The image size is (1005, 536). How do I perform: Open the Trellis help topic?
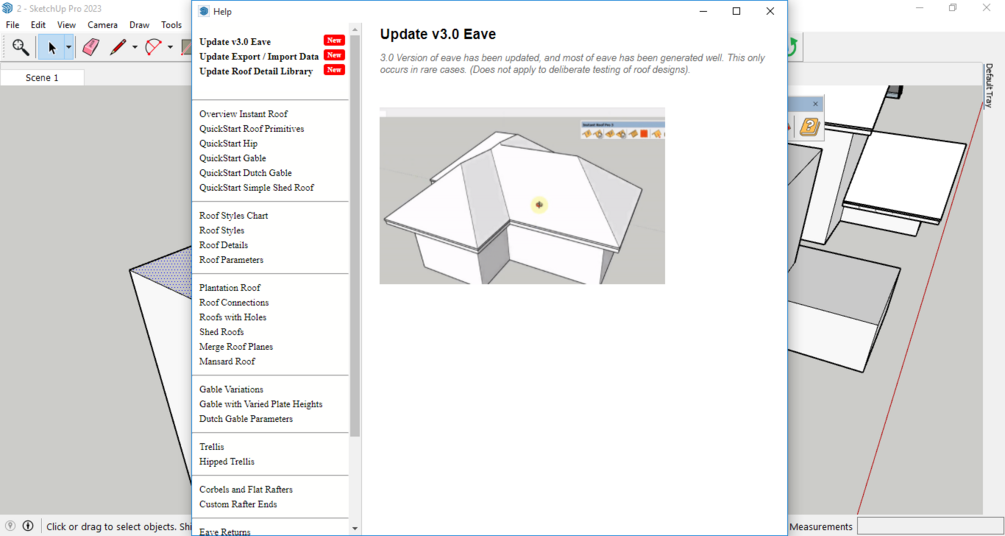[212, 447]
